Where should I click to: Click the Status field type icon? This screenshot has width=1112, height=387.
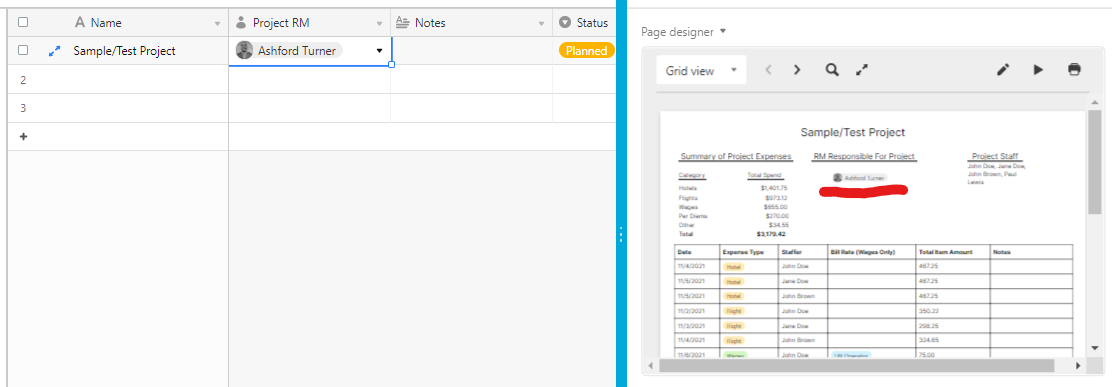(x=565, y=23)
